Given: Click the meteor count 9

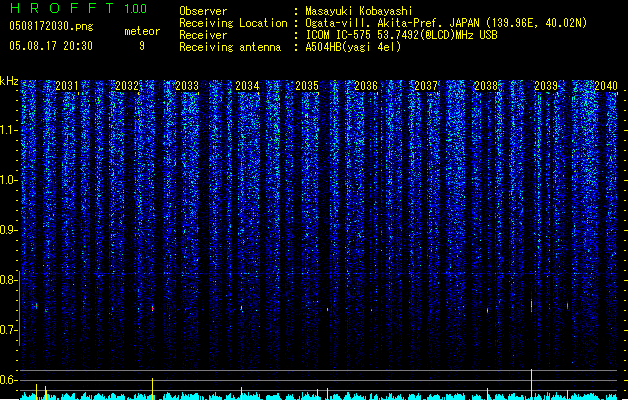Looking at the screenshot, I should pyautogui.click(x=142, y=46).
